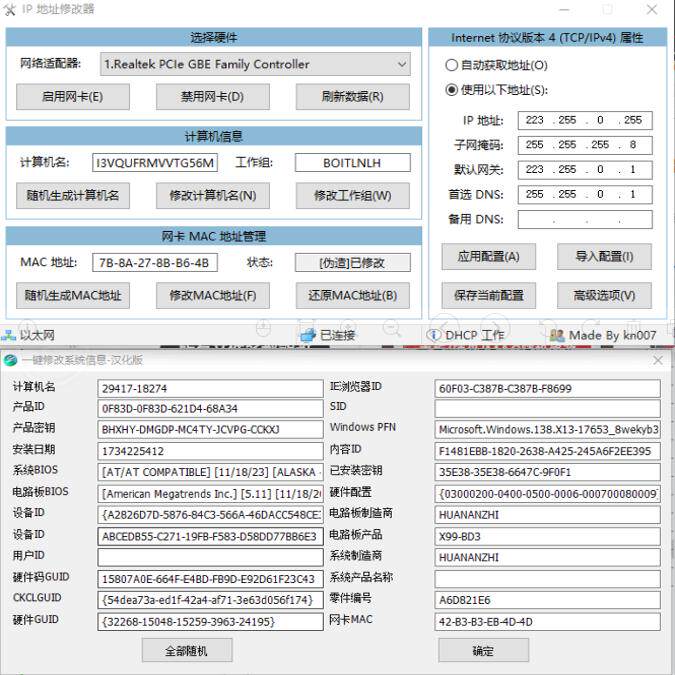Click the 状态 [伪造]已修改 status box
675x675 pixels.
(x=353, y=263)
